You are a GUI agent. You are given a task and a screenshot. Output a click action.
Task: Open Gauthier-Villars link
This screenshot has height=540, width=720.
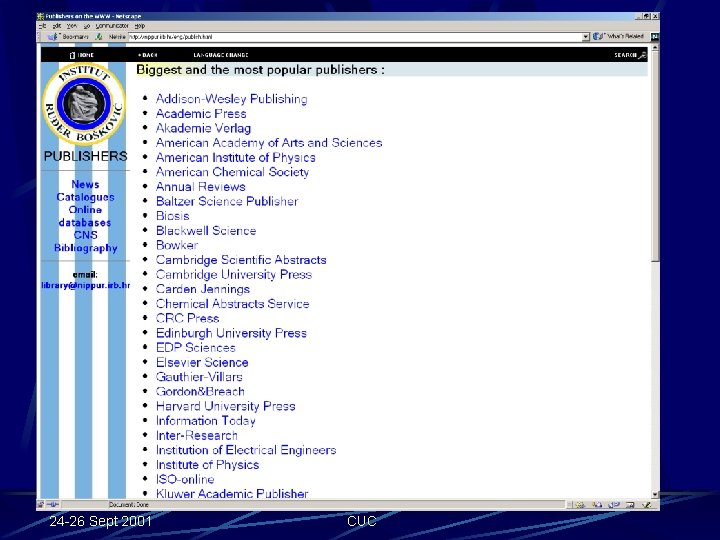pos(199,377)
